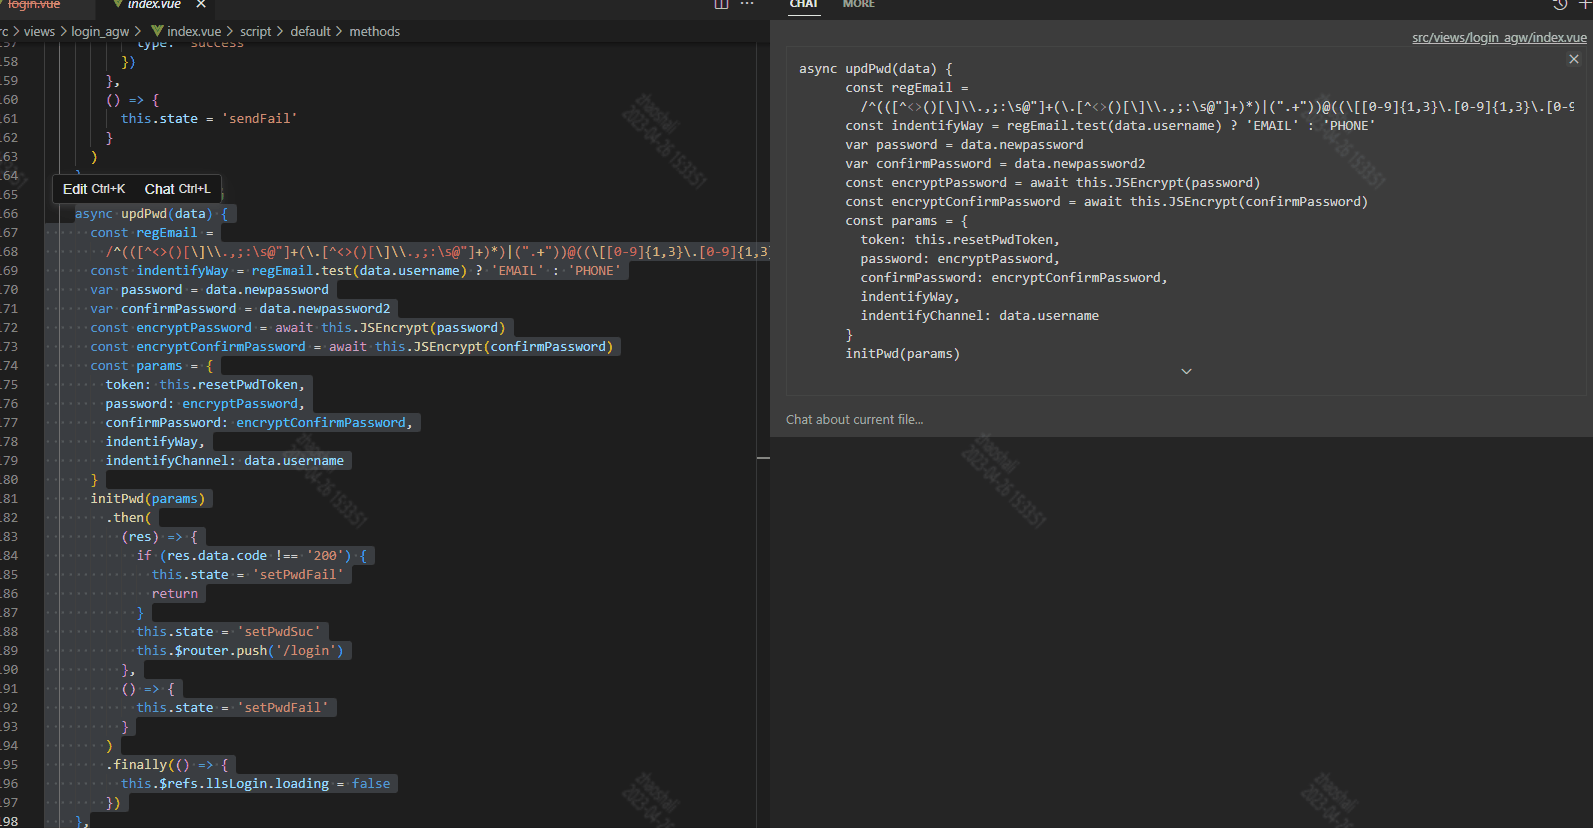Viewport: 1593px width, 828px height.
Task: Focus the Chat about current file input
Action: (x=1186, y=420)
